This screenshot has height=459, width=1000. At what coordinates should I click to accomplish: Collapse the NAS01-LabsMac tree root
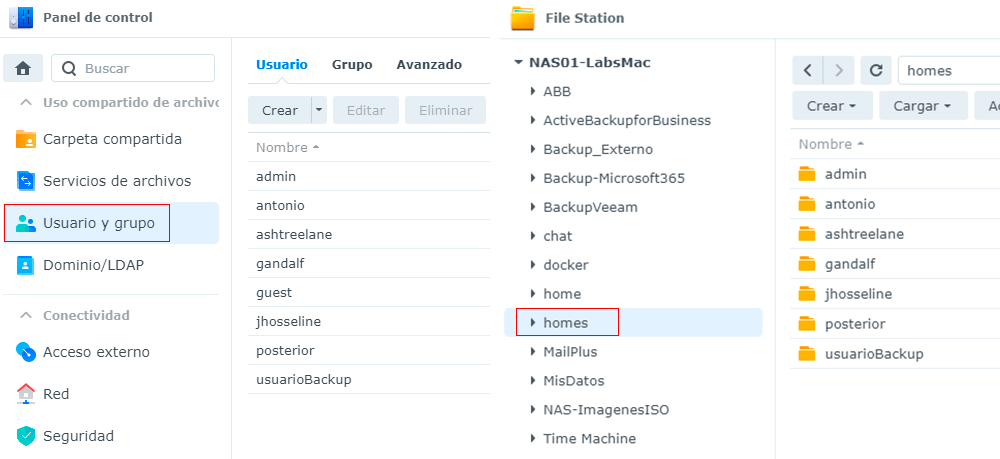click(518, 63)
